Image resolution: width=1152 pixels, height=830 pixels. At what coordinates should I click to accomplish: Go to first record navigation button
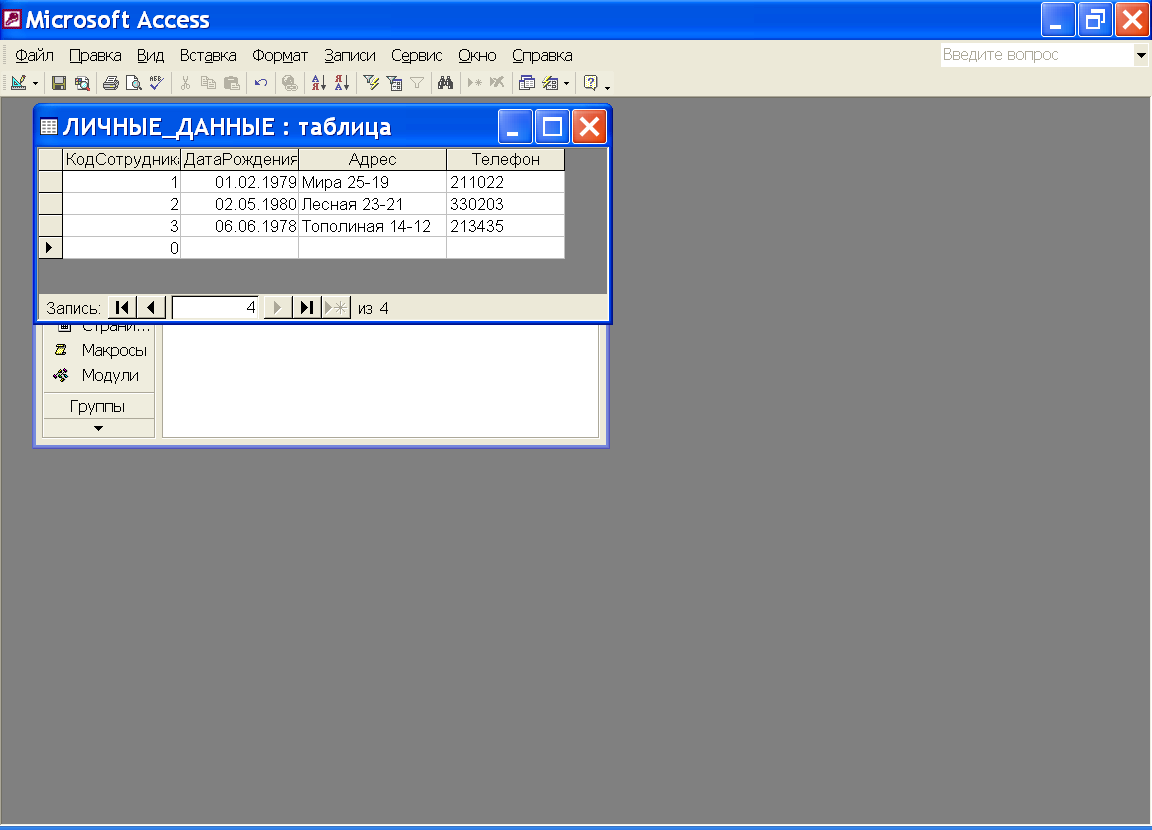(x=122, y=308)
